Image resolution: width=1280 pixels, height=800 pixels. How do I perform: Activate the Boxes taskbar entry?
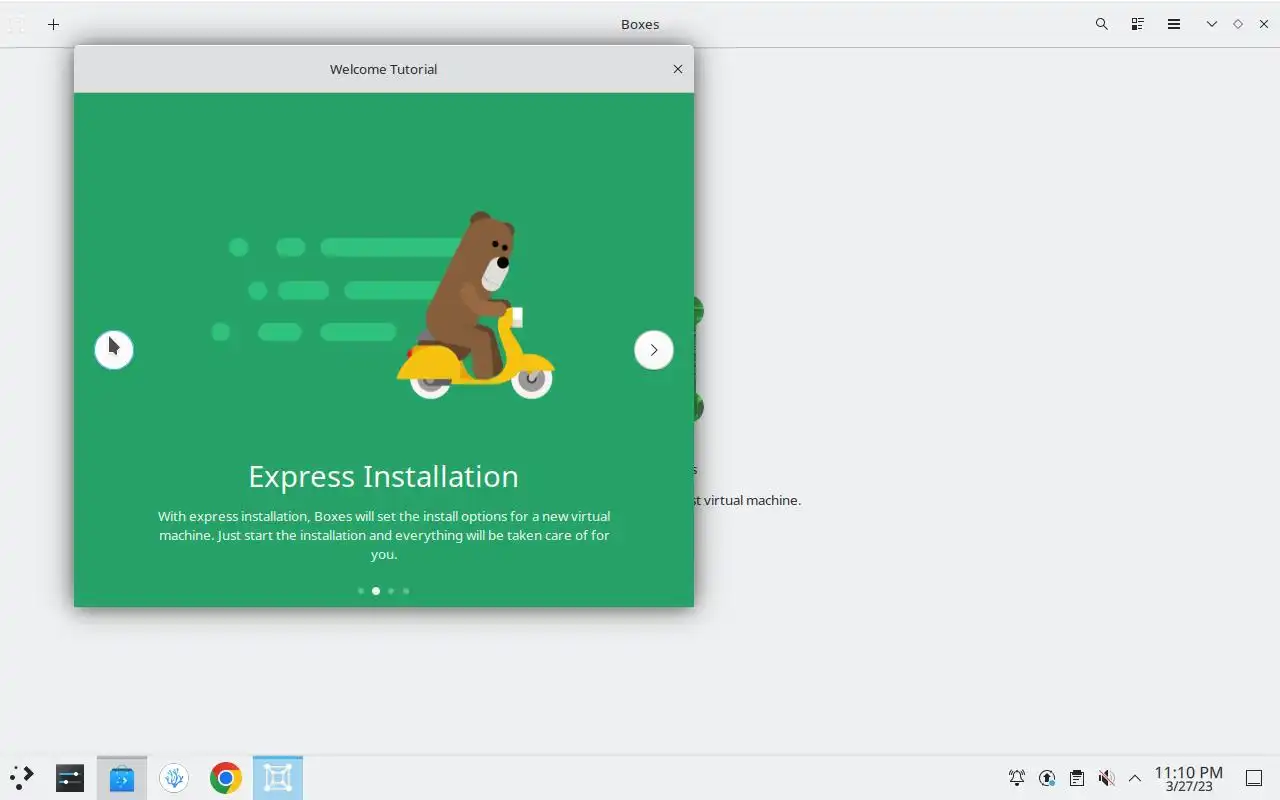click(278, 777)
